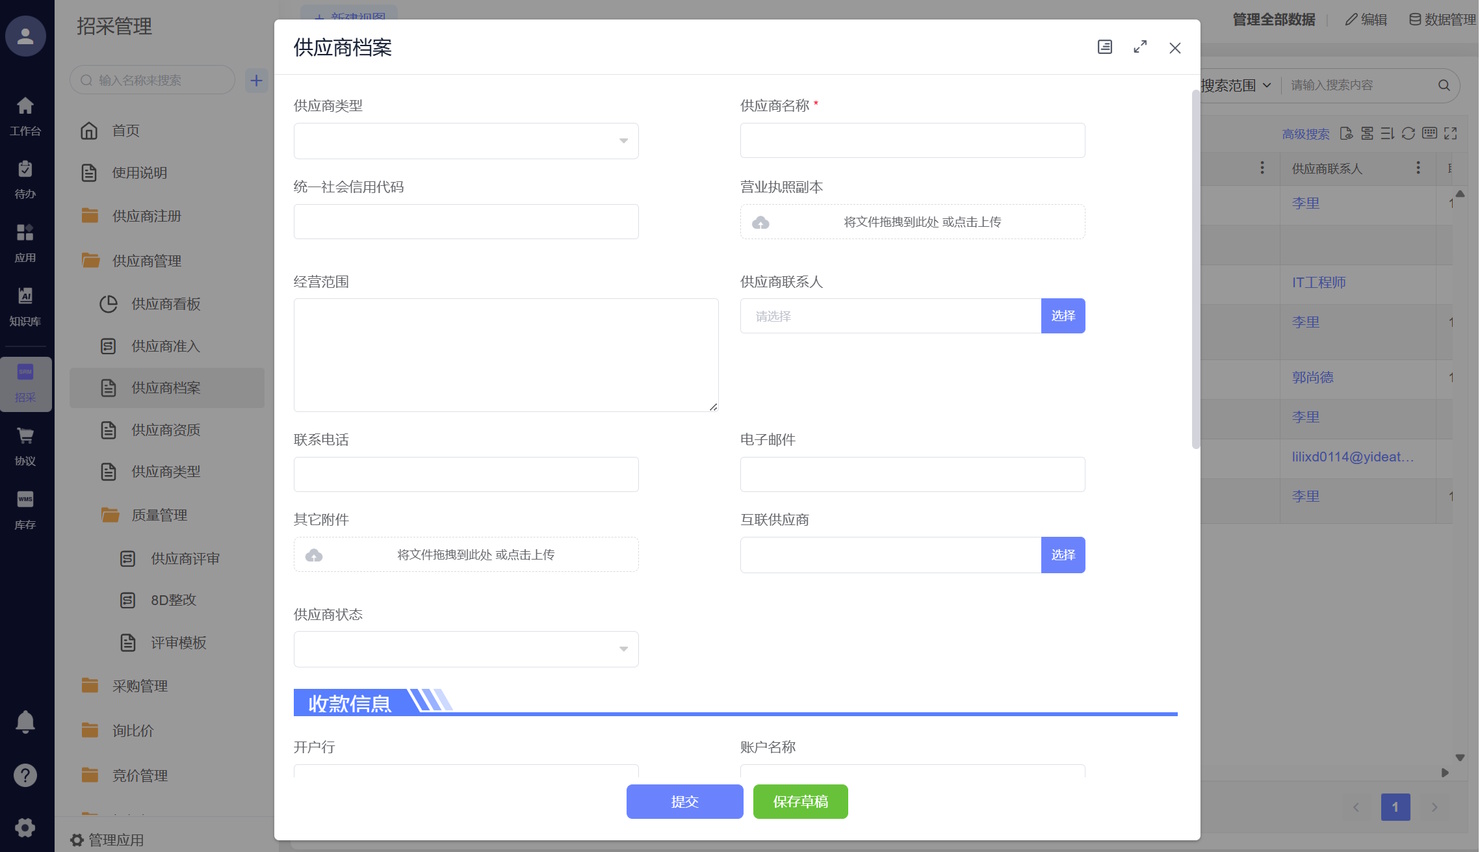Expand the 搜索范围 dropdown
Viewport: 1480px width, 852px height.
[1236, 86]
